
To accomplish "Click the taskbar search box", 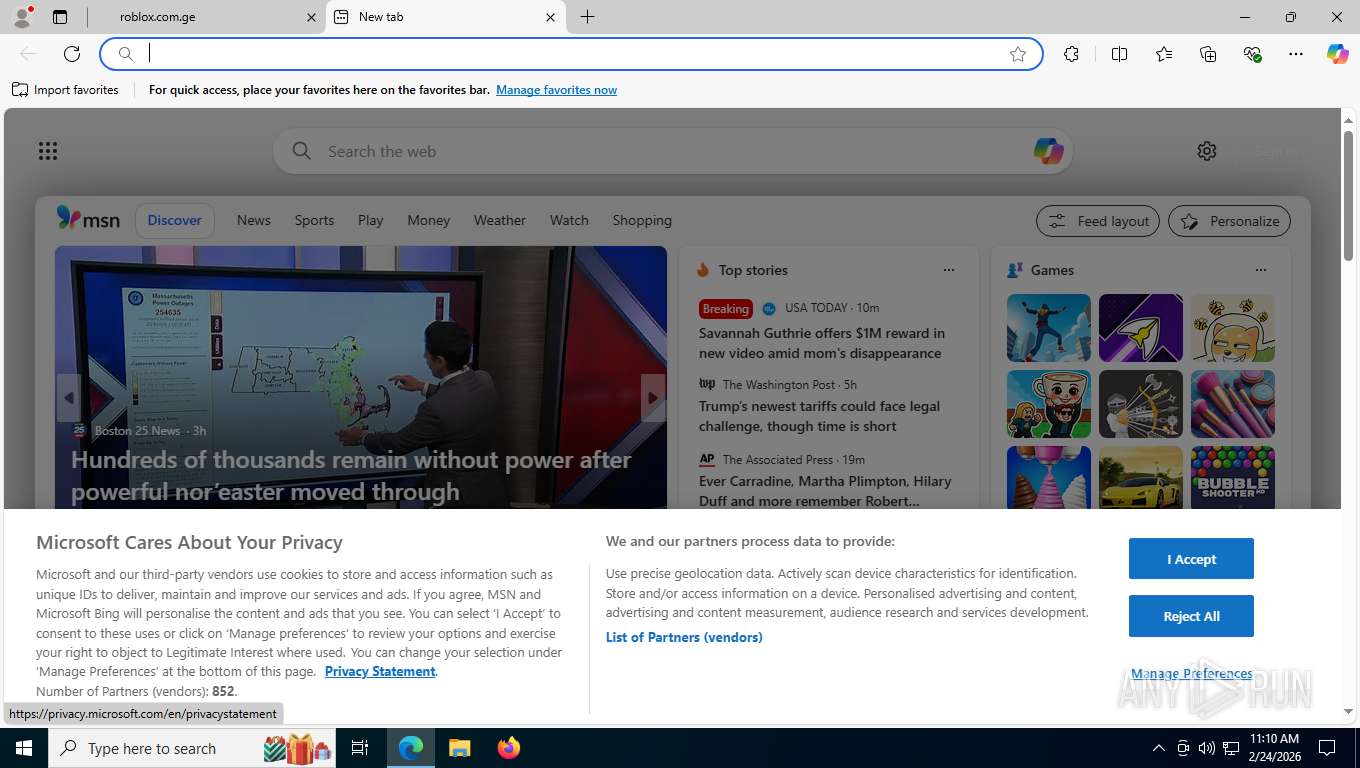I will (192, 748).
